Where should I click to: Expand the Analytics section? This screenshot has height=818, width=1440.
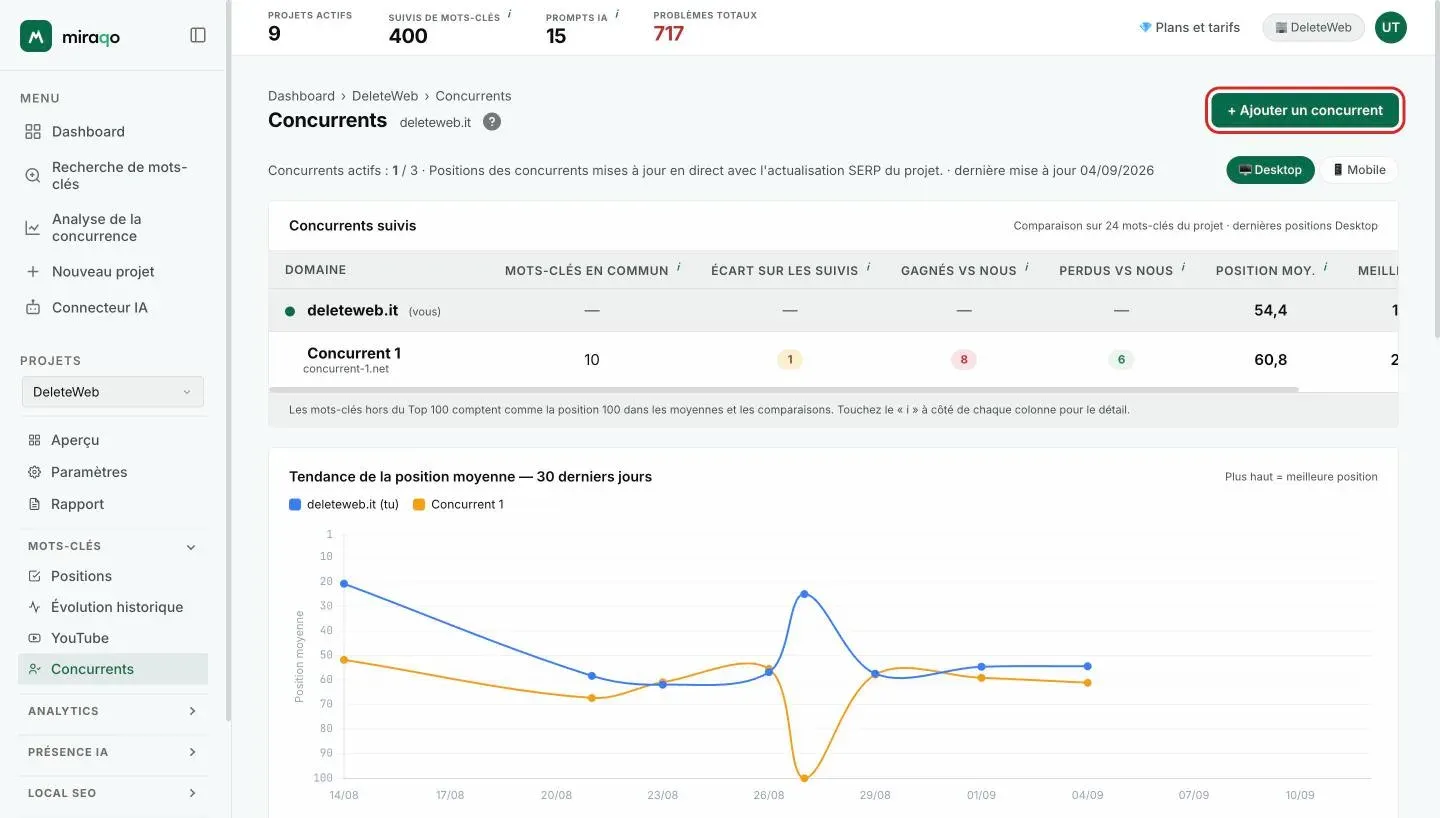[112, 711]
